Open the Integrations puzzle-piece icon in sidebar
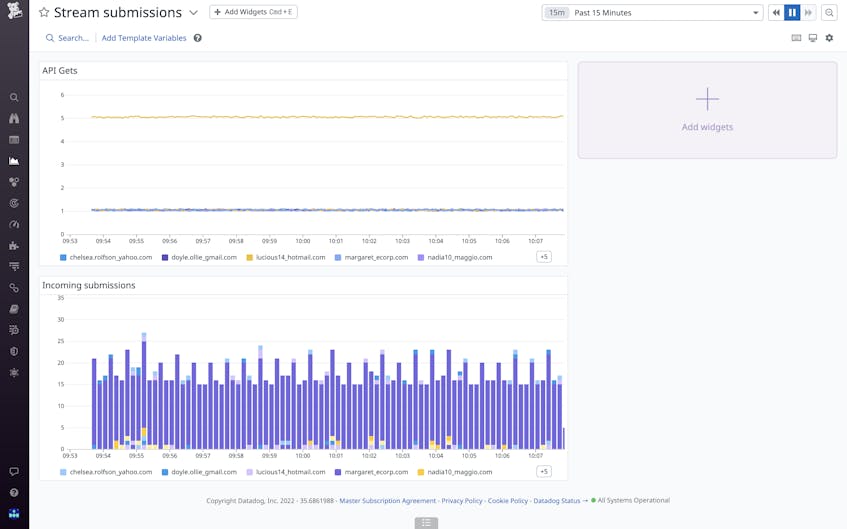The image size is (847, 529). (14, 245)
